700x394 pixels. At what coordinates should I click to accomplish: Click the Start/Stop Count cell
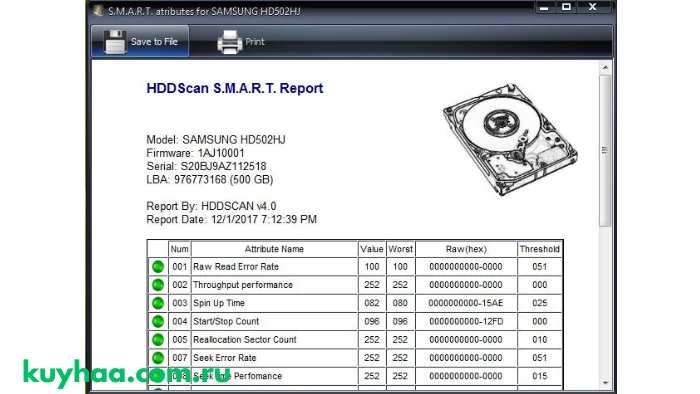point(274,321)
